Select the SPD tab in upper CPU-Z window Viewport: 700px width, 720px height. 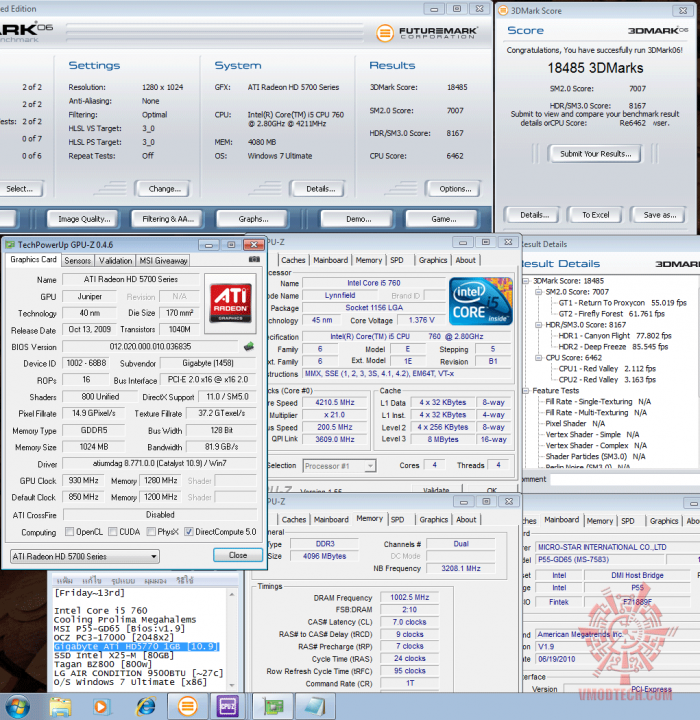[397, 260]
